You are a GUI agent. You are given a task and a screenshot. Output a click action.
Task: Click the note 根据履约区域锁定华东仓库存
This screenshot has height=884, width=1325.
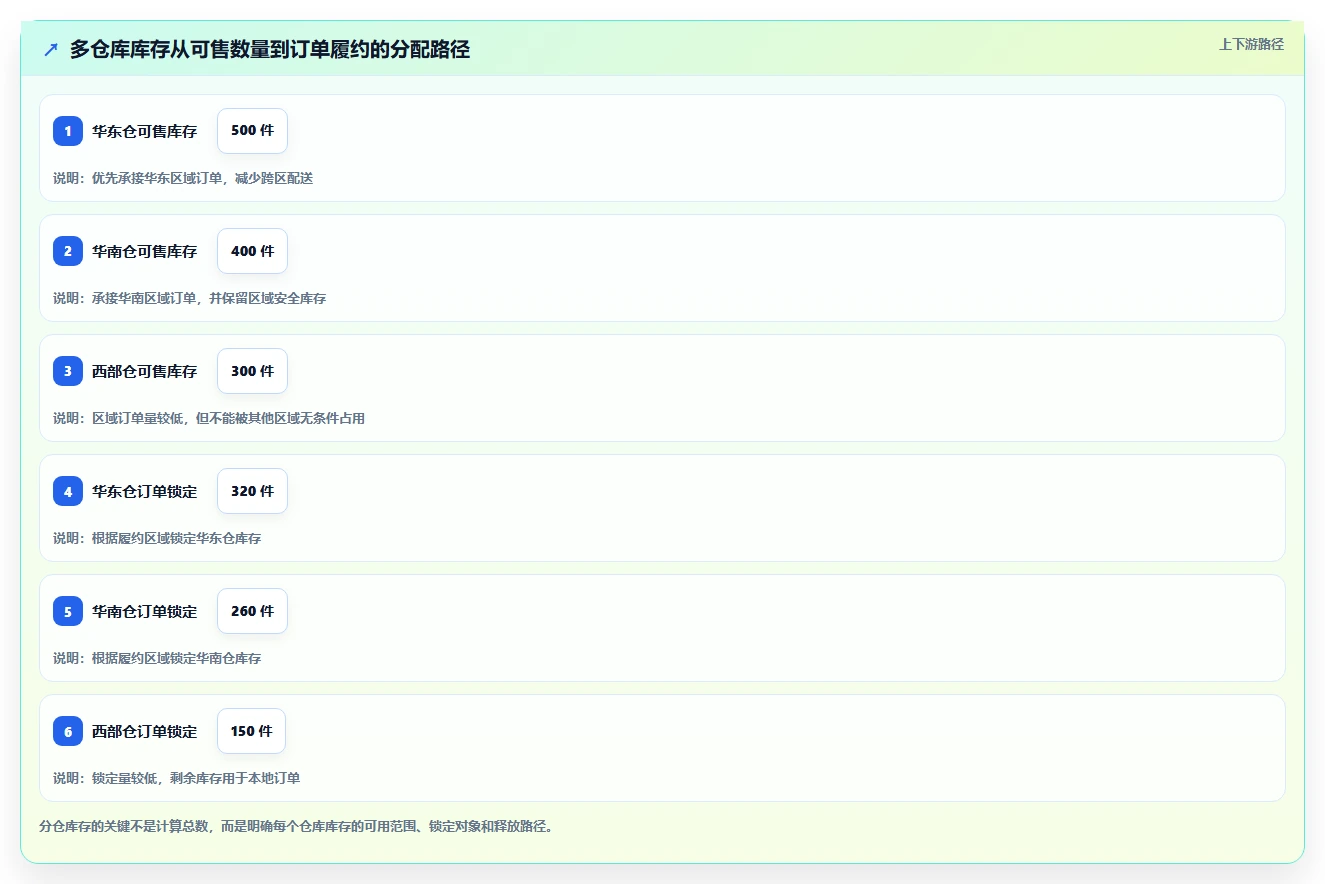coord(157,538)
